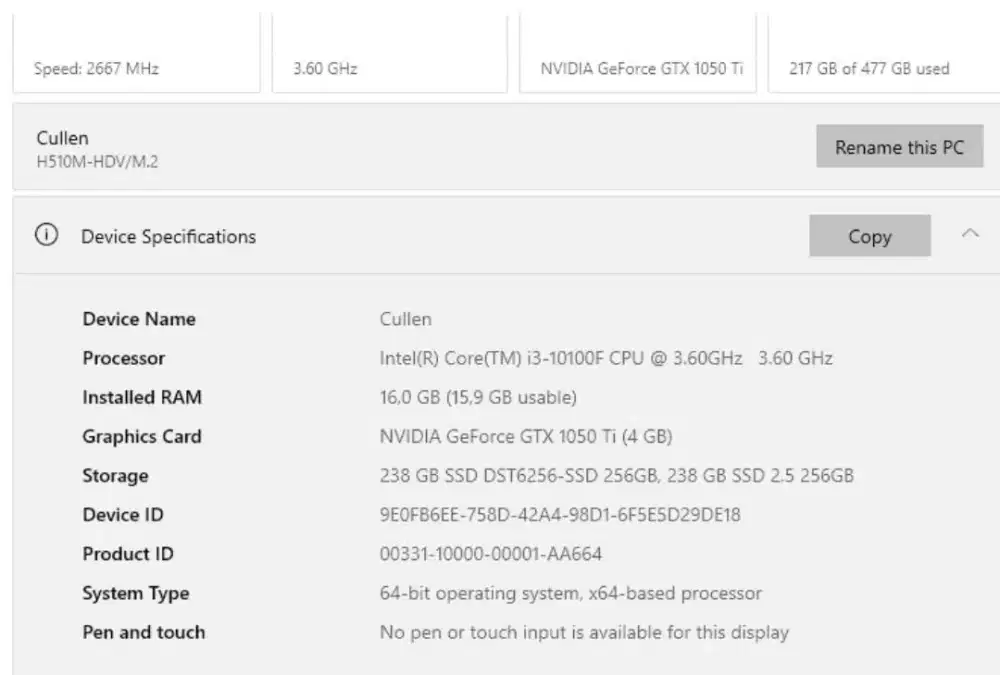The image size is (1000, 675).
Task: Collapse the Device Specifications section
Action: click(x=970, y=232)
